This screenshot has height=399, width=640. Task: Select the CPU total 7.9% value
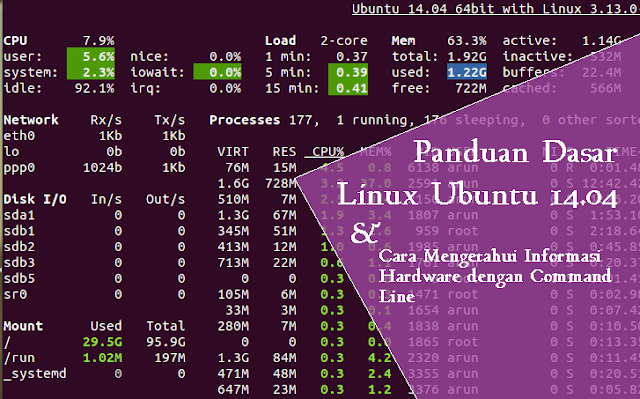pos(99,41)
